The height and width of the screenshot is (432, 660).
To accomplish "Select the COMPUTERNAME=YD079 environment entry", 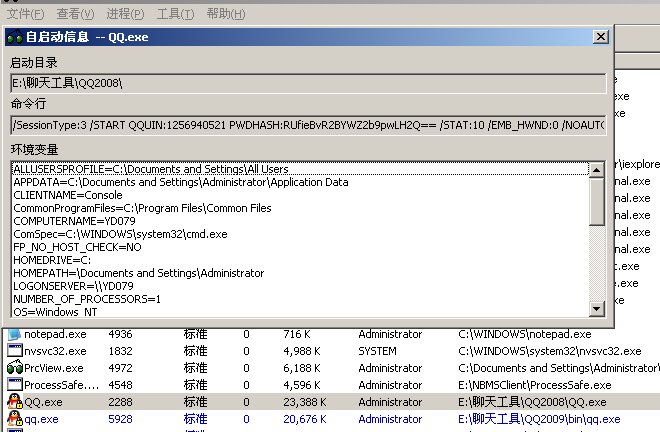I will tap(74, 221).
